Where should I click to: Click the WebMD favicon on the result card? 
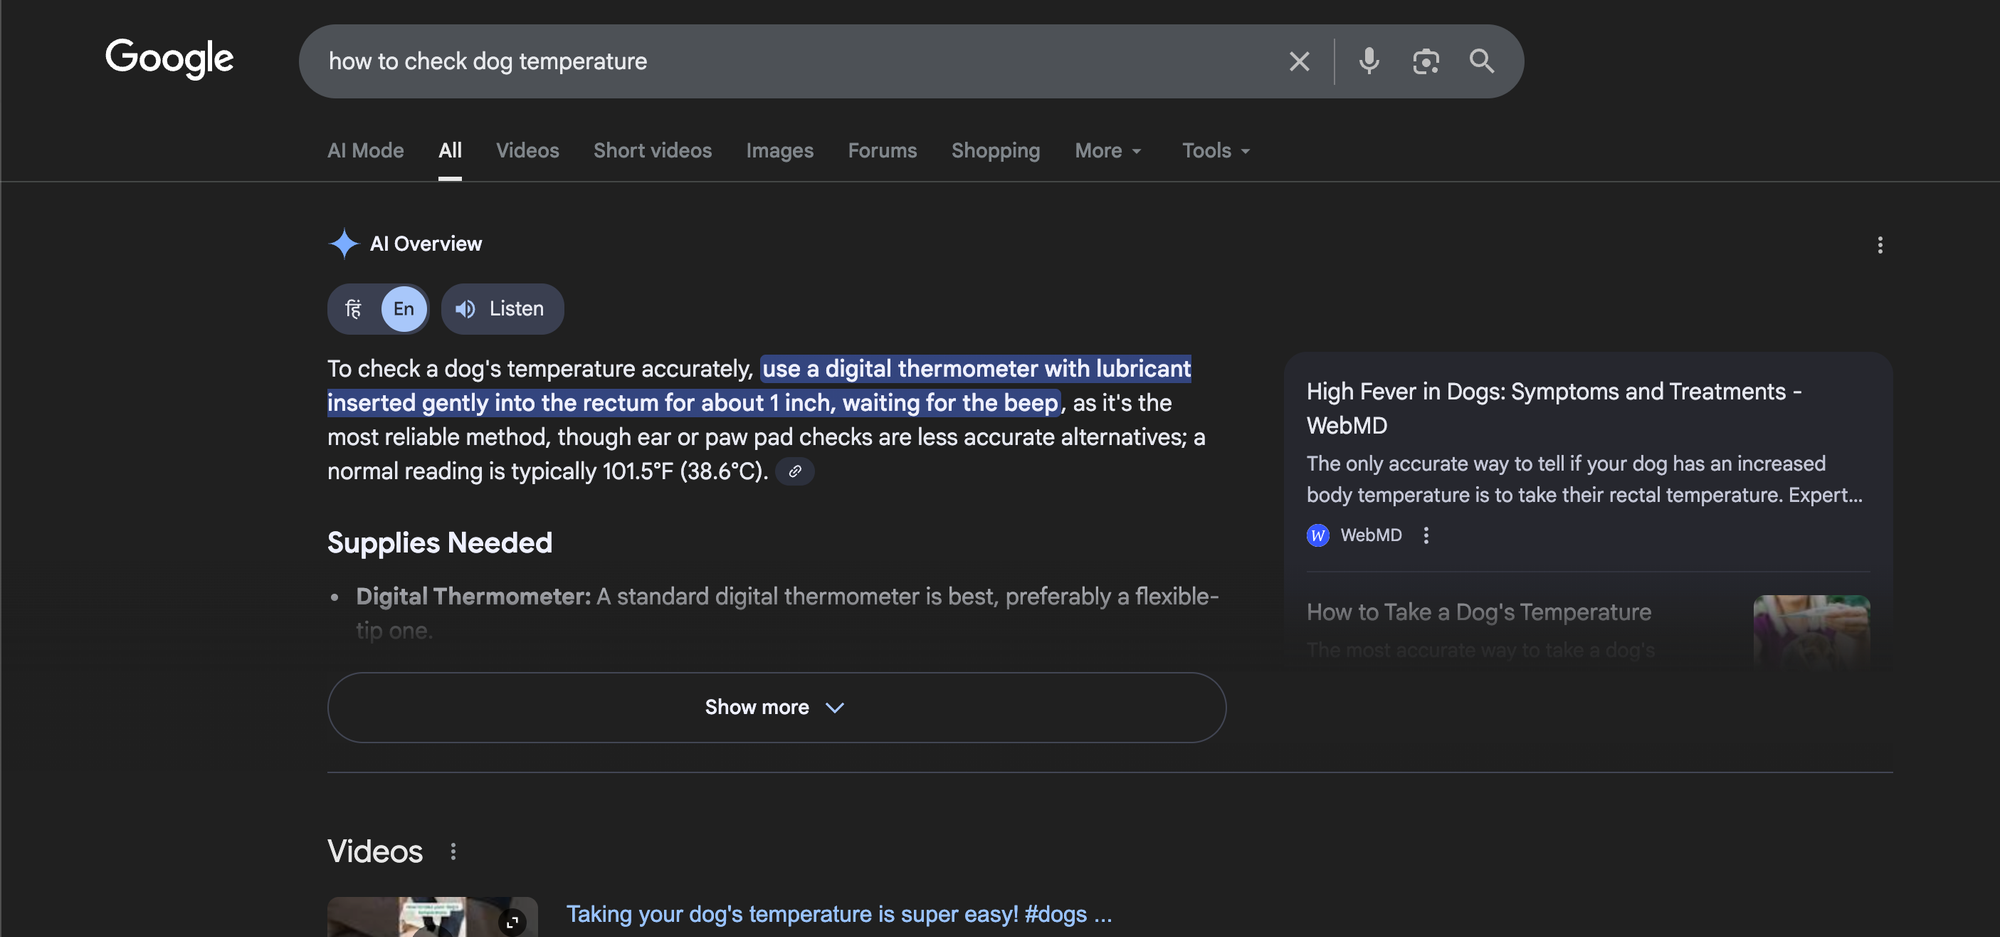[1317, 535]
